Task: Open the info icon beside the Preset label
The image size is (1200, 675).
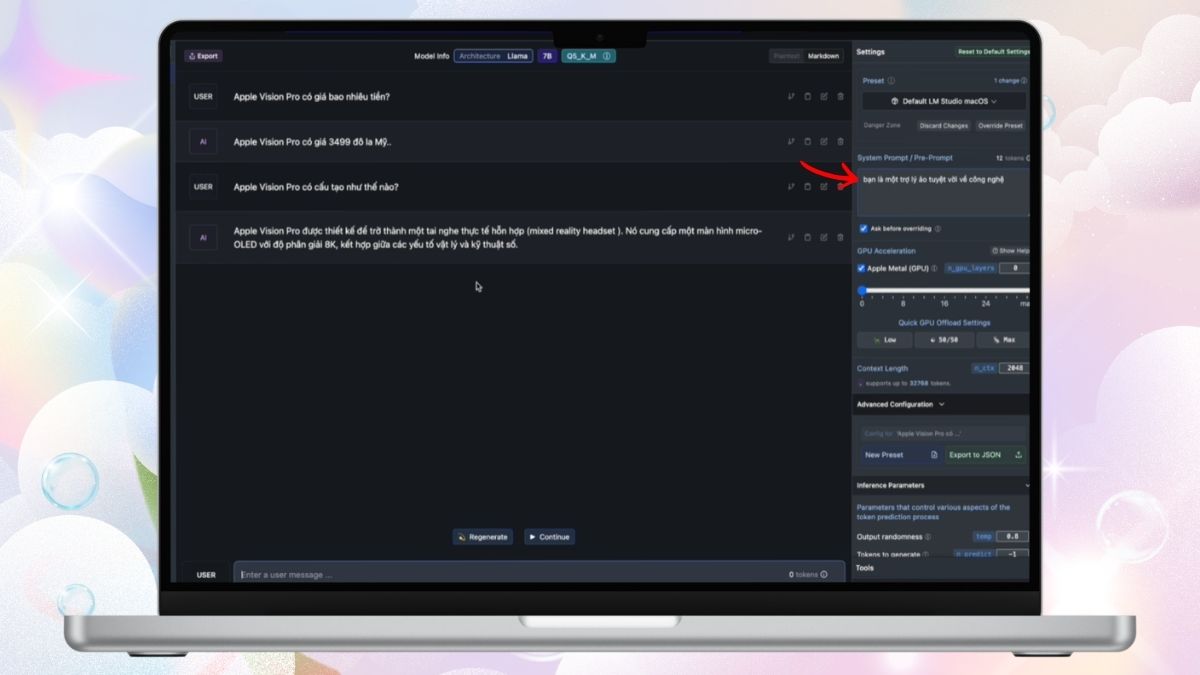Action: point(891,81)
